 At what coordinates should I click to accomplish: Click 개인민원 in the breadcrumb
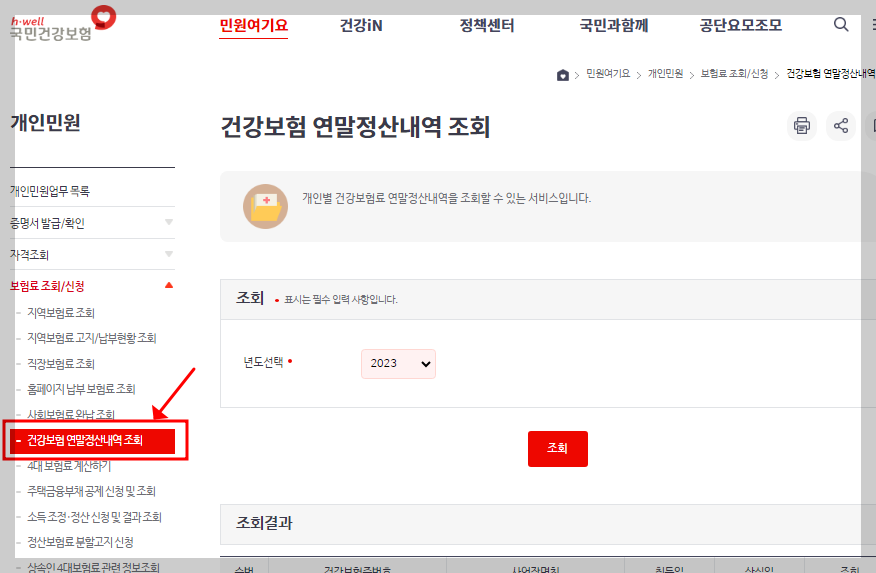(665, 74)
